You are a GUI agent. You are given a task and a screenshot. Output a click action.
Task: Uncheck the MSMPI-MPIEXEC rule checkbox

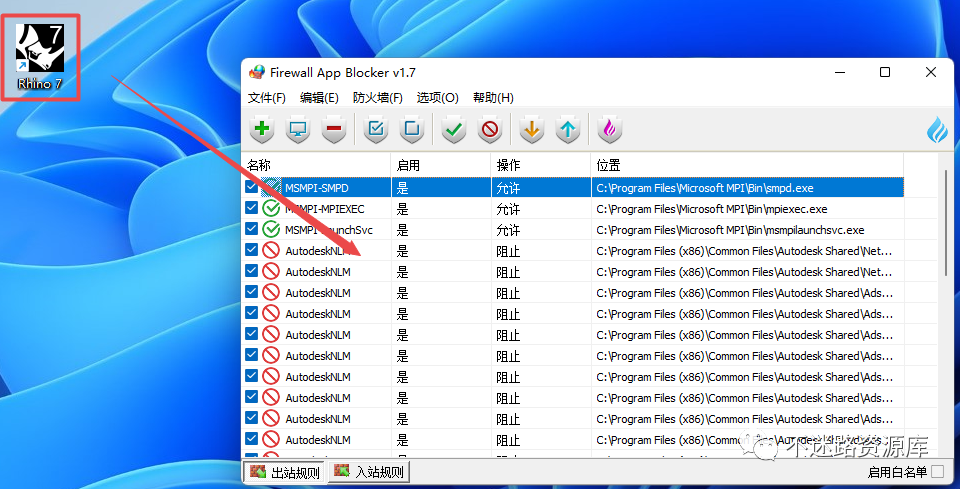tap(251, 208)
